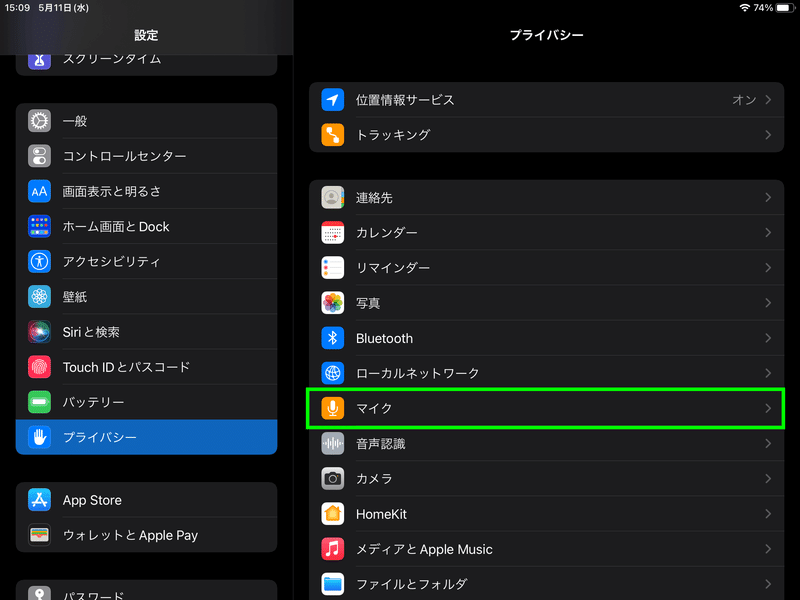Tap the 15:09 clock in status bar

(17, 8)
